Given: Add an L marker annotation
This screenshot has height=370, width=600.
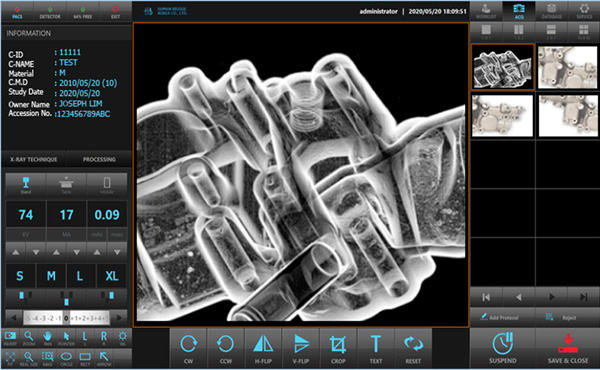Looking at the screenshot, I should (85, 338).
